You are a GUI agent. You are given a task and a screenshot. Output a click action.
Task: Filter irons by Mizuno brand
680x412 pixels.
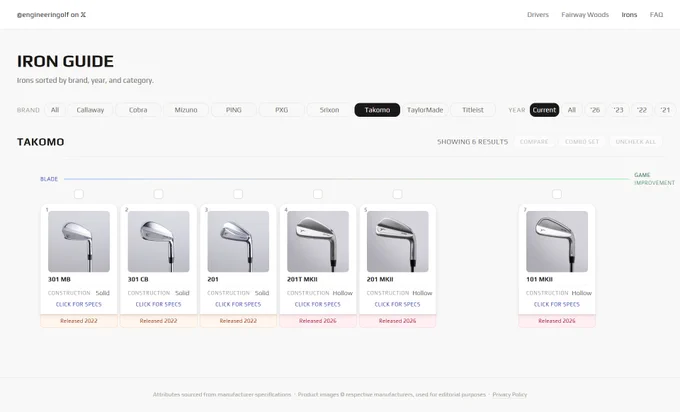[186, 110]
